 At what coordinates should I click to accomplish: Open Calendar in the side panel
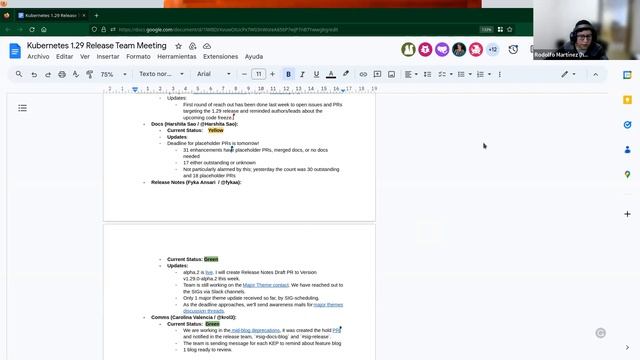pos(627,75)
